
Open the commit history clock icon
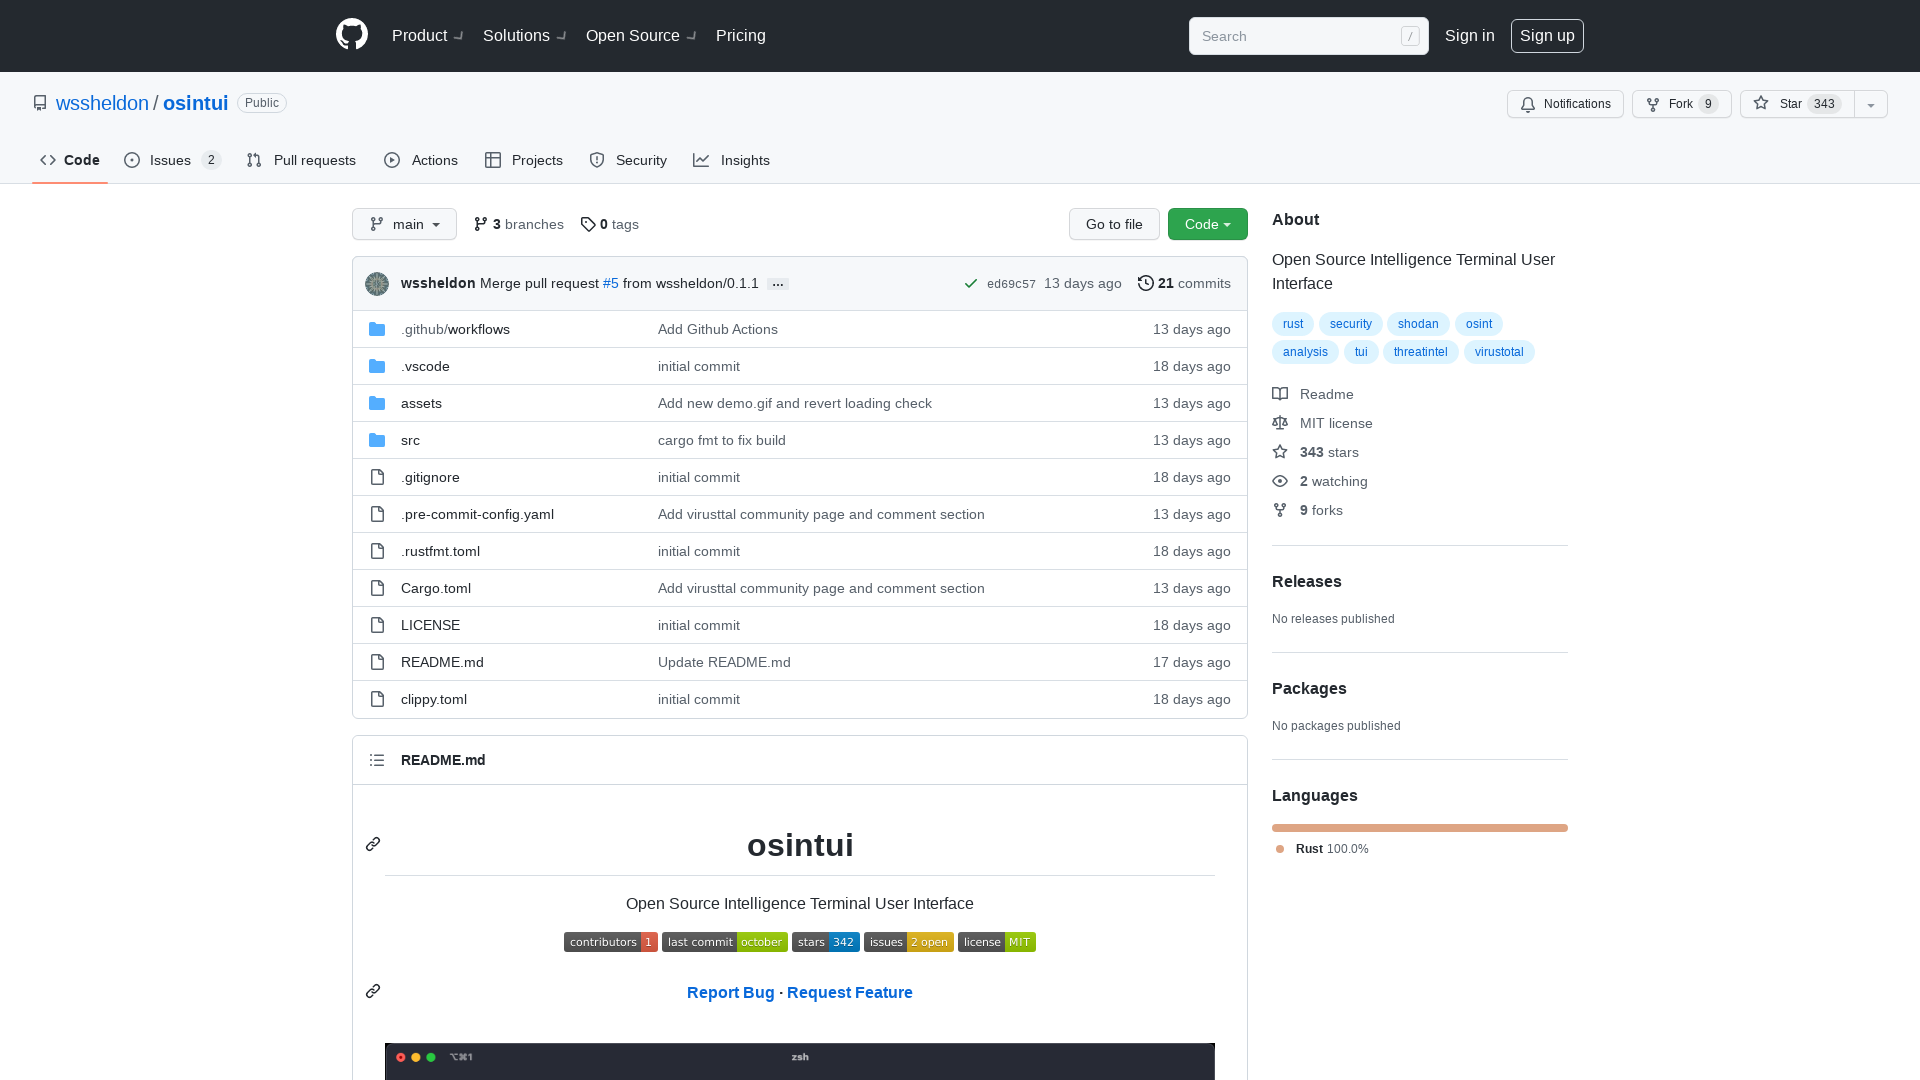pos(1146,283)
